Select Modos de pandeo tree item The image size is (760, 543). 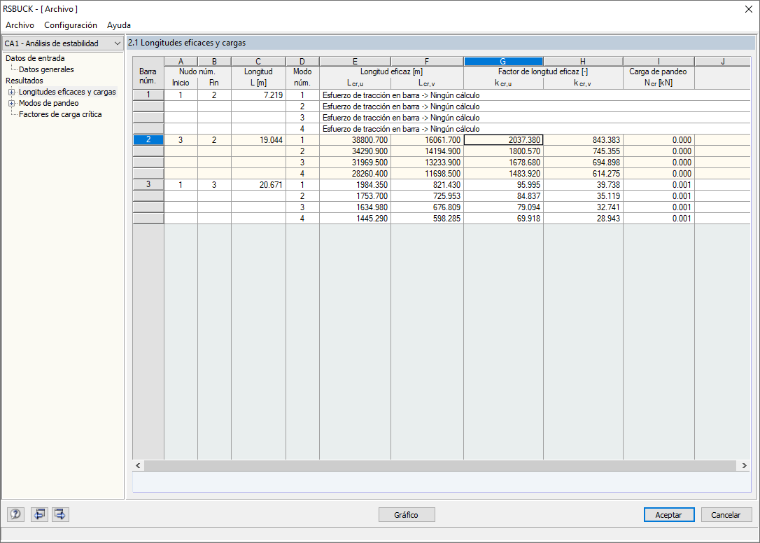(48, 103)
